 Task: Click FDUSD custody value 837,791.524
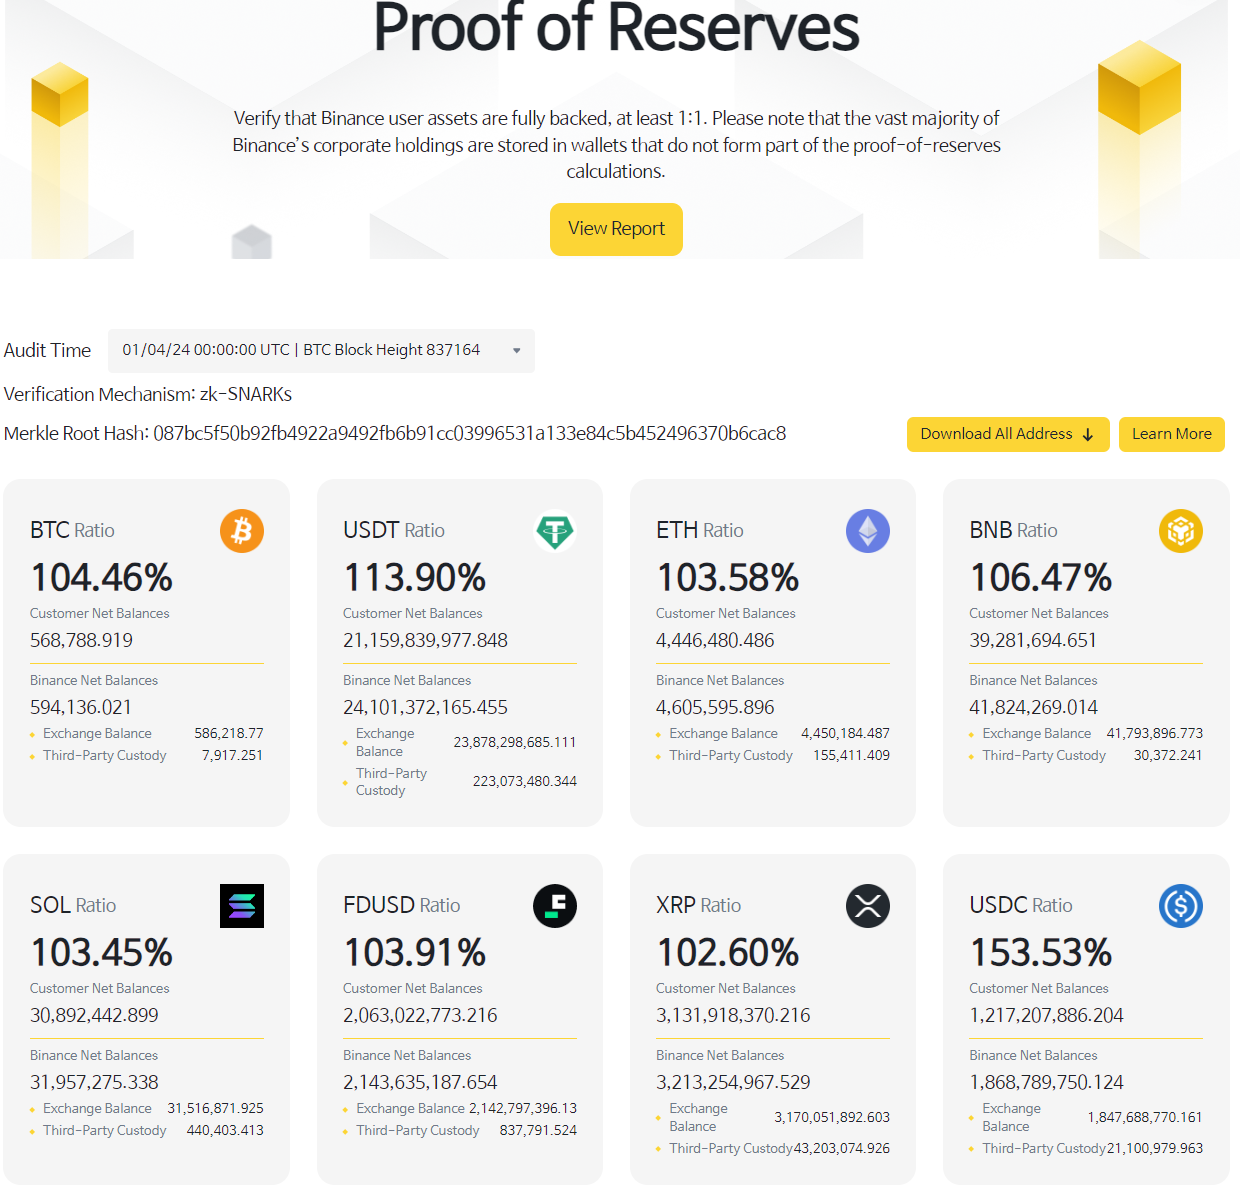(x=538, y=1130)
